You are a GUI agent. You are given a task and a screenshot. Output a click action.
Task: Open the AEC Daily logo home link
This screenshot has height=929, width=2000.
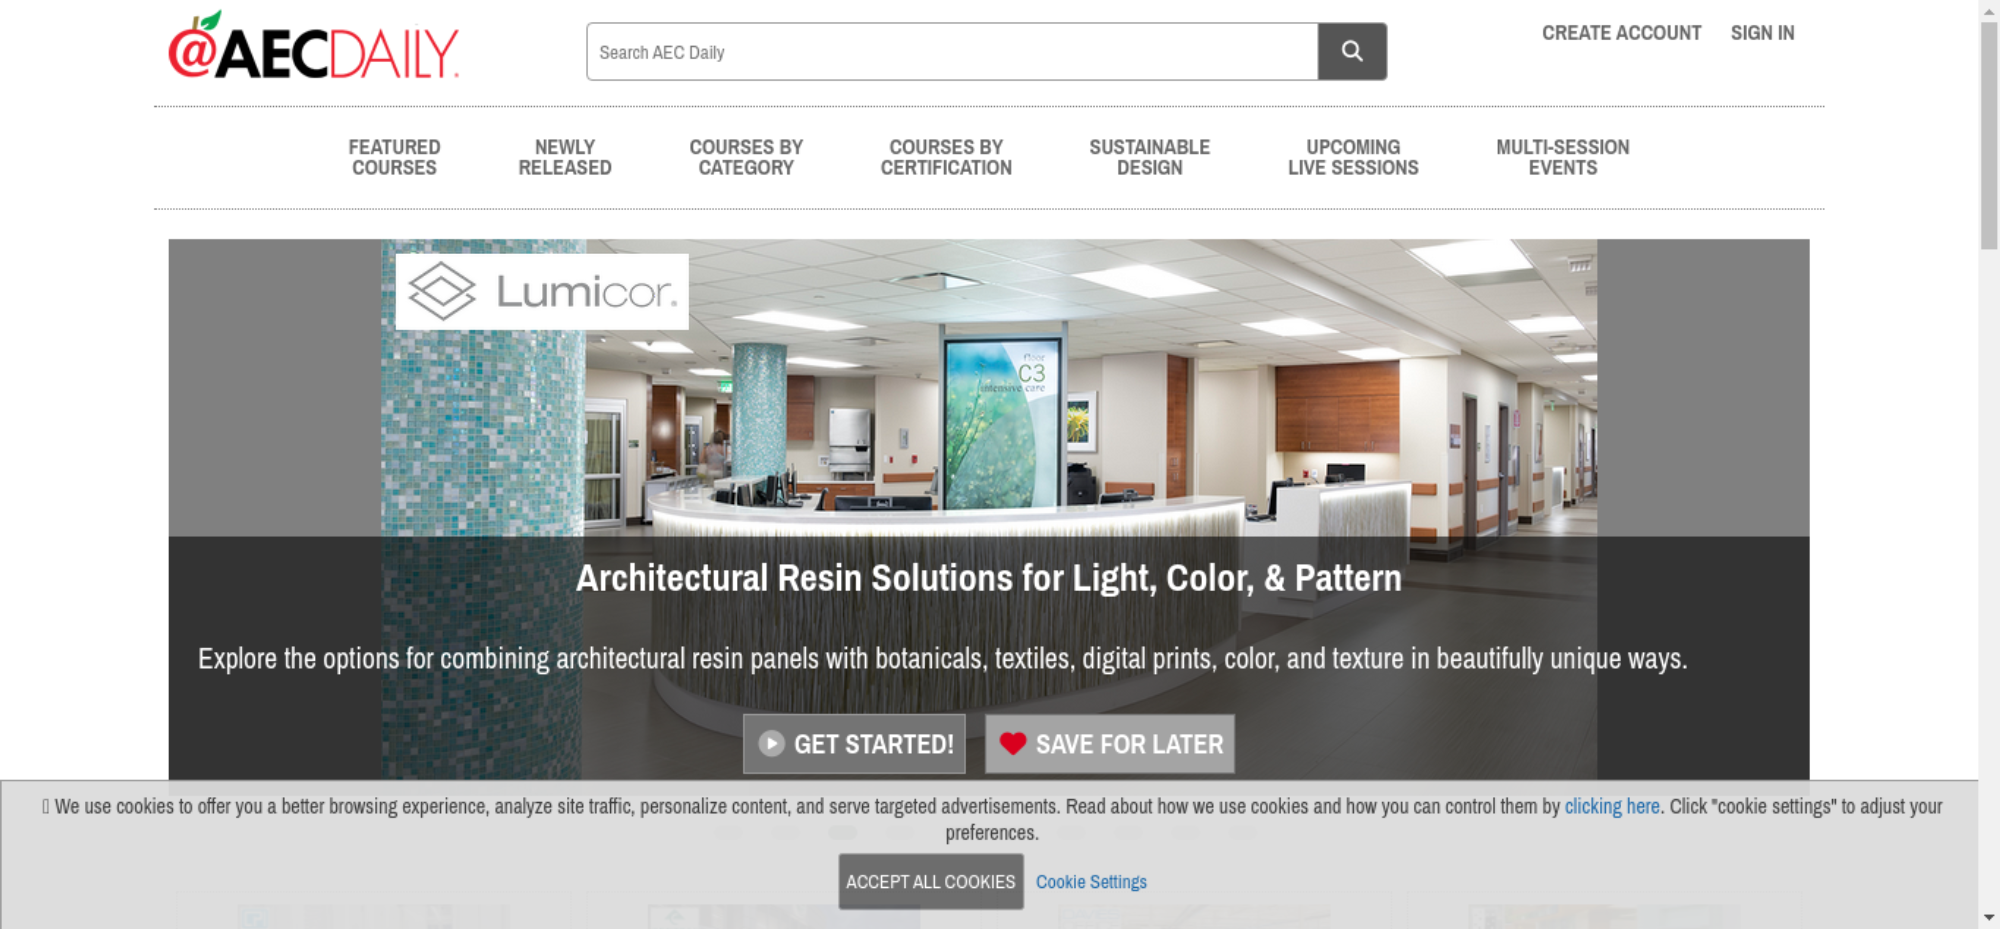[314, 46]
